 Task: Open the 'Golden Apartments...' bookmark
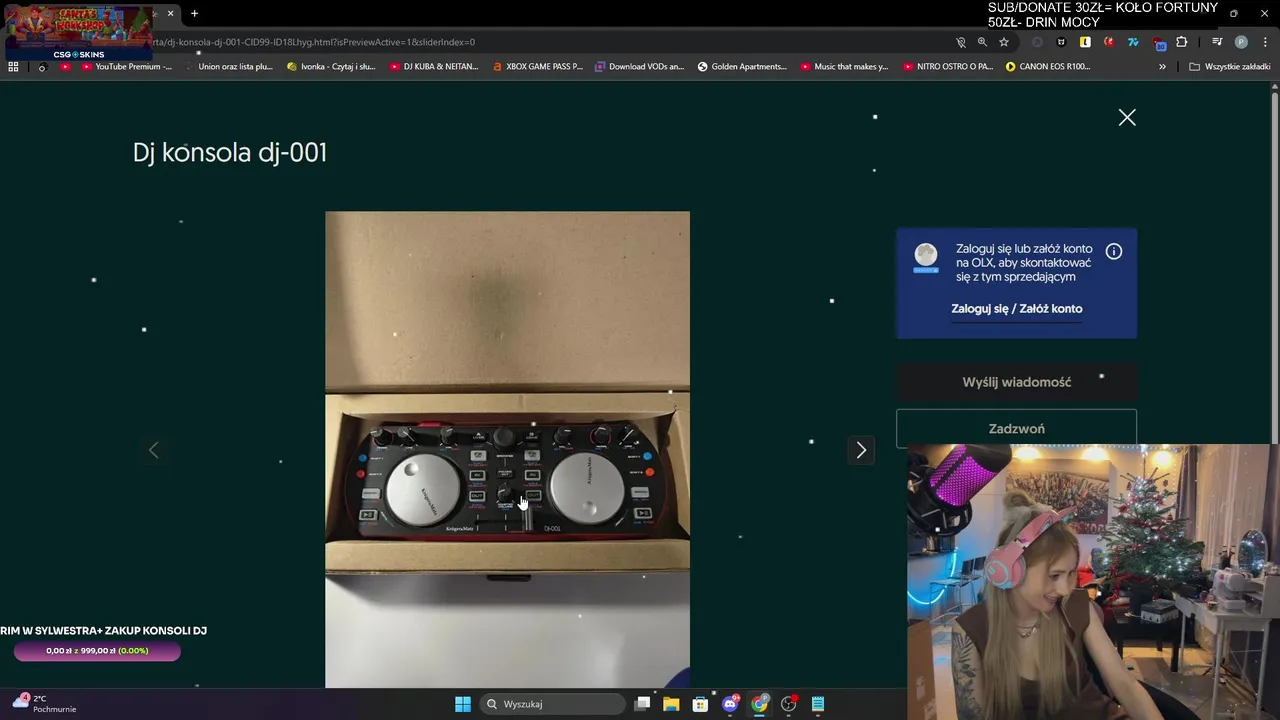pyautogui.click(x=742, y=67)
